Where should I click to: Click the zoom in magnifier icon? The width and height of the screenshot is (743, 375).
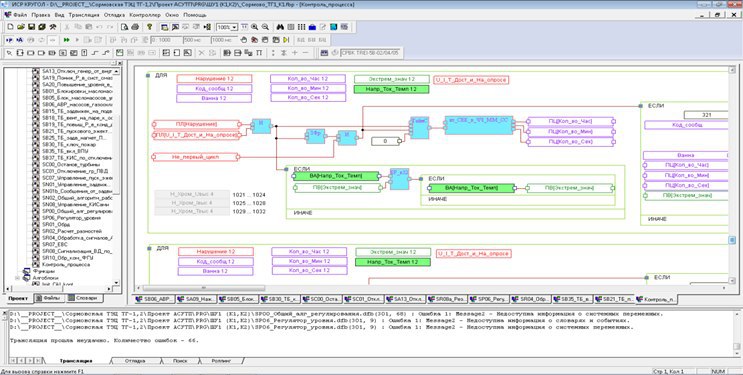[x=254, y=27]
